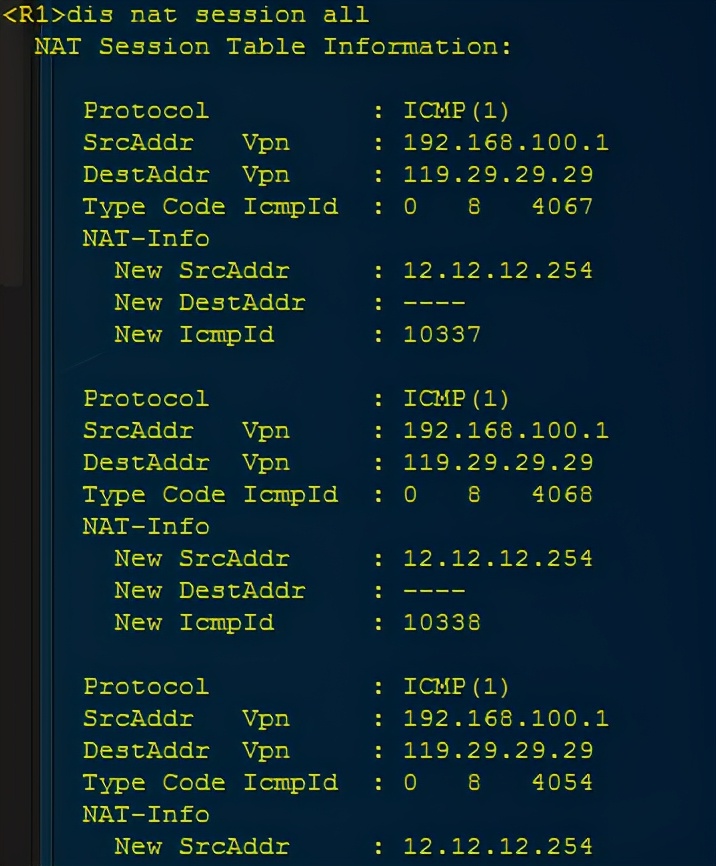
Task: Click the IcmpId value 4068
Action: click(563, 495)
